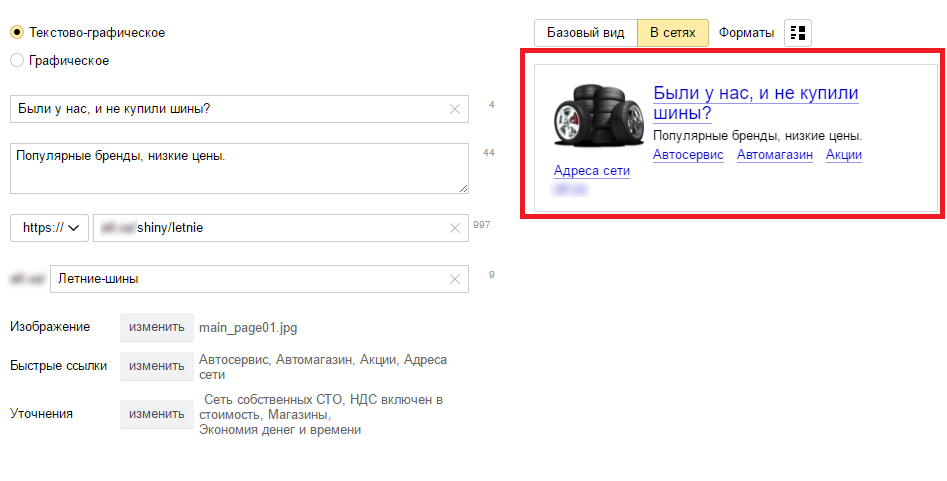947x481 pixels.
Task: Clear the URL link field
Action: coord(455,229)
